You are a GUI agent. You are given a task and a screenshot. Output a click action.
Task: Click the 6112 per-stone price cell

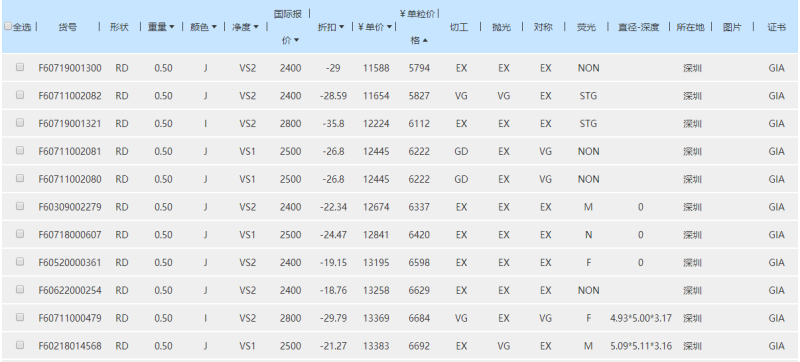point(419,123)
